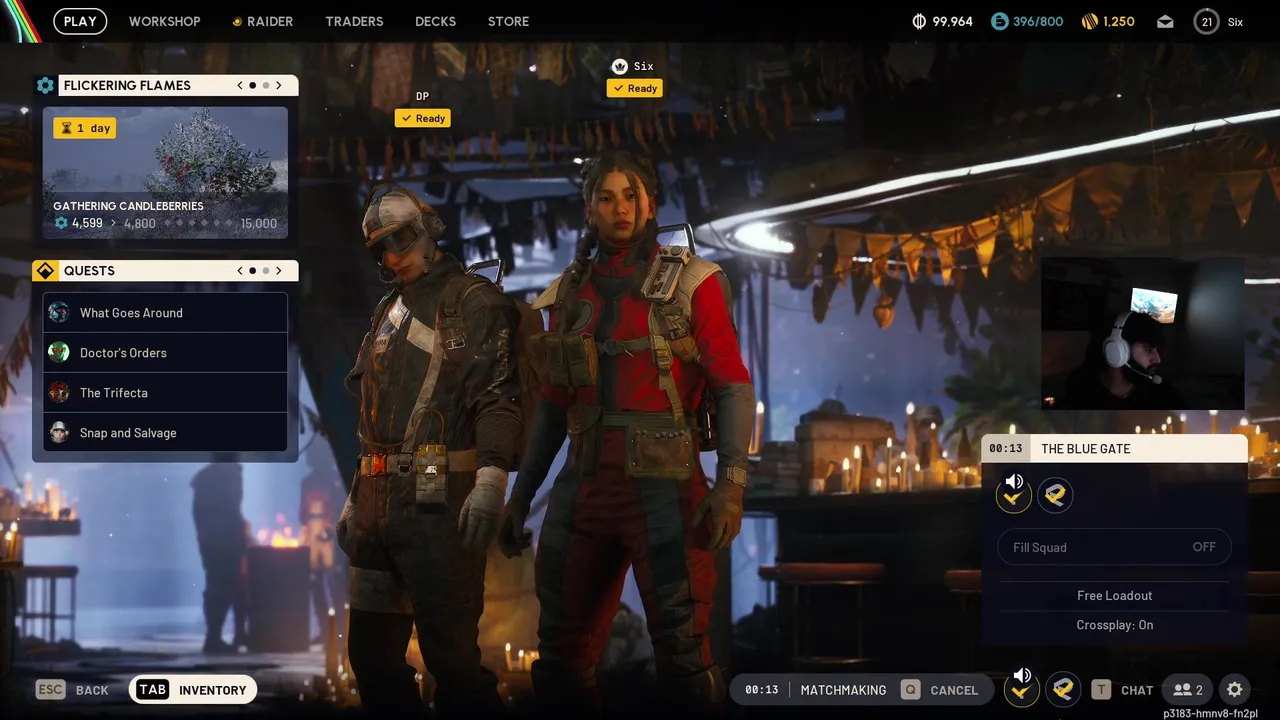
Task: Select Free Loadout option
Action: tap(1115, 595)
